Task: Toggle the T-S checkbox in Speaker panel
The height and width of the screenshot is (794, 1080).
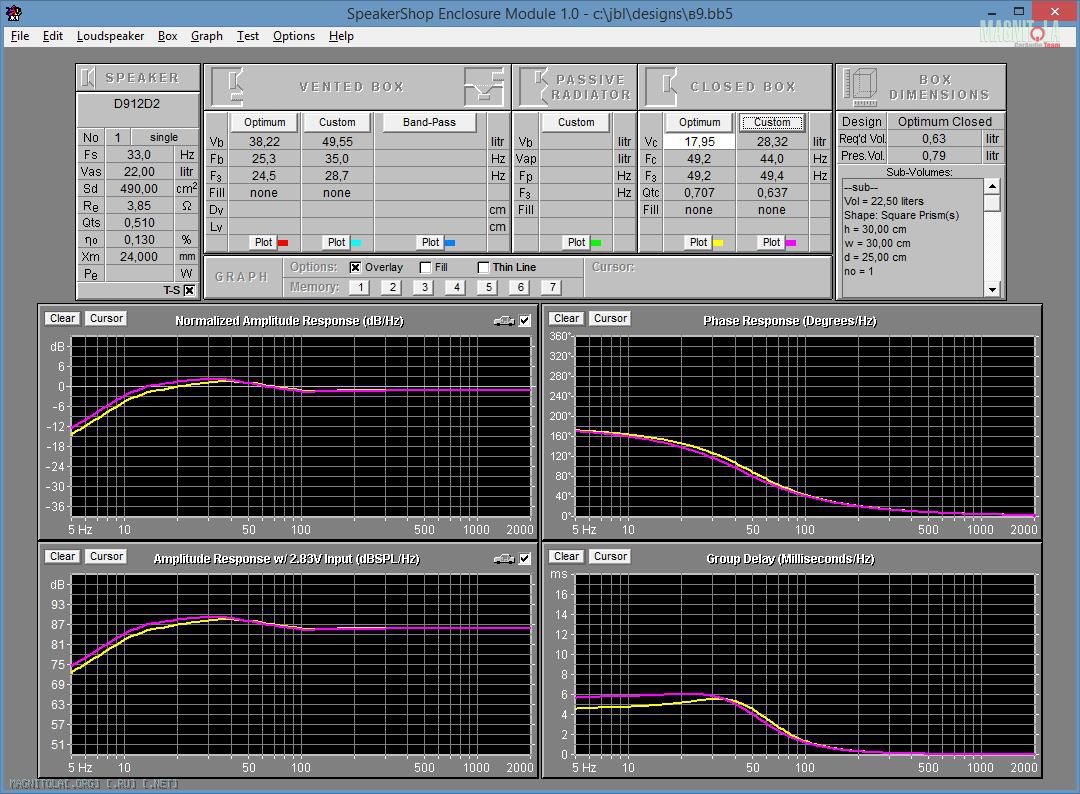Action: 189,291
